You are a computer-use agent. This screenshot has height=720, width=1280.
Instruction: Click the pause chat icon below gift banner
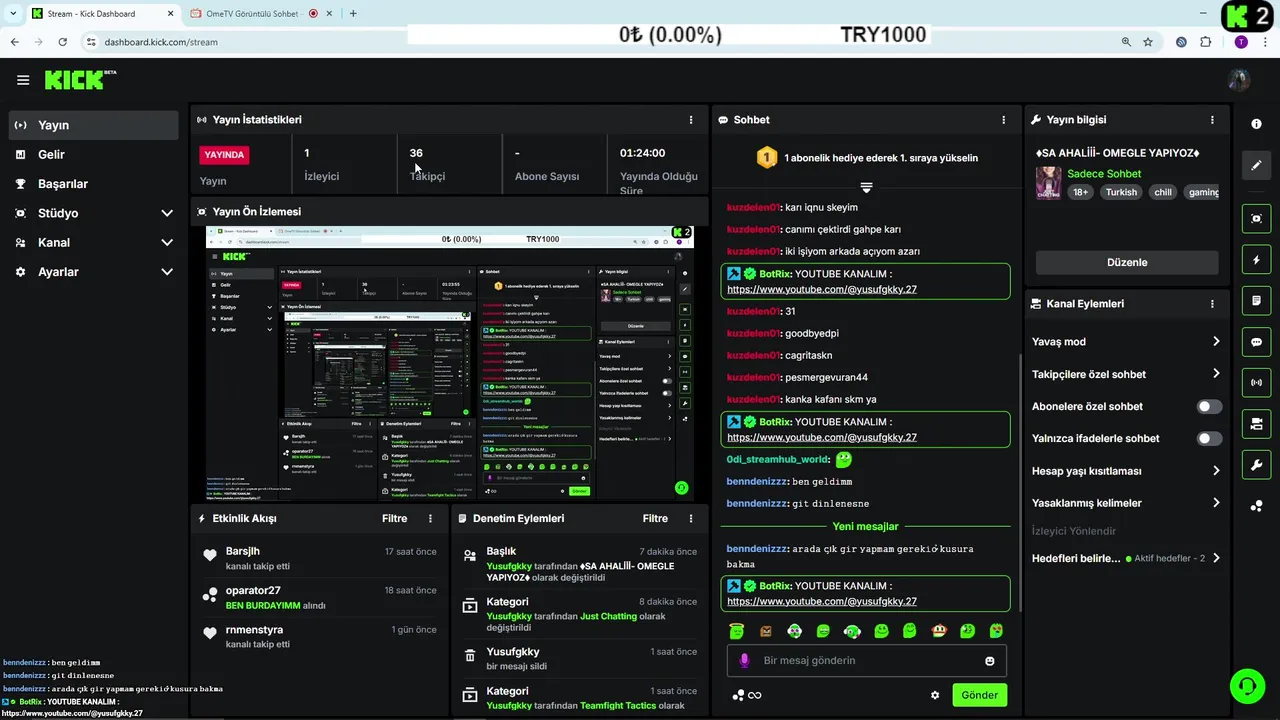point(866,187)
